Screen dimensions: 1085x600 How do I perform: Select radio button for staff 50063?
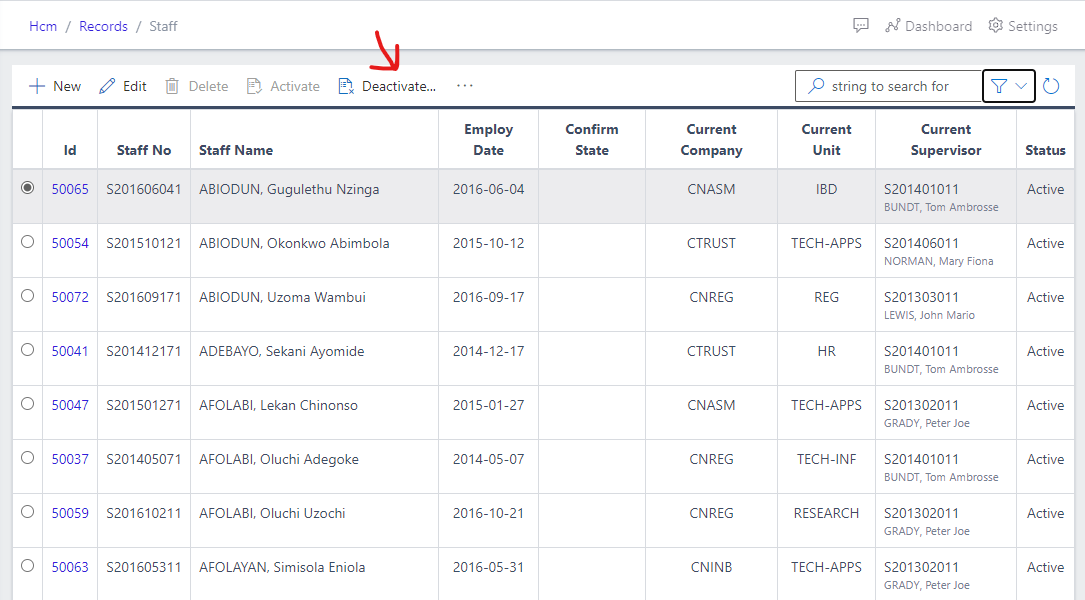(x=27, y=566)
